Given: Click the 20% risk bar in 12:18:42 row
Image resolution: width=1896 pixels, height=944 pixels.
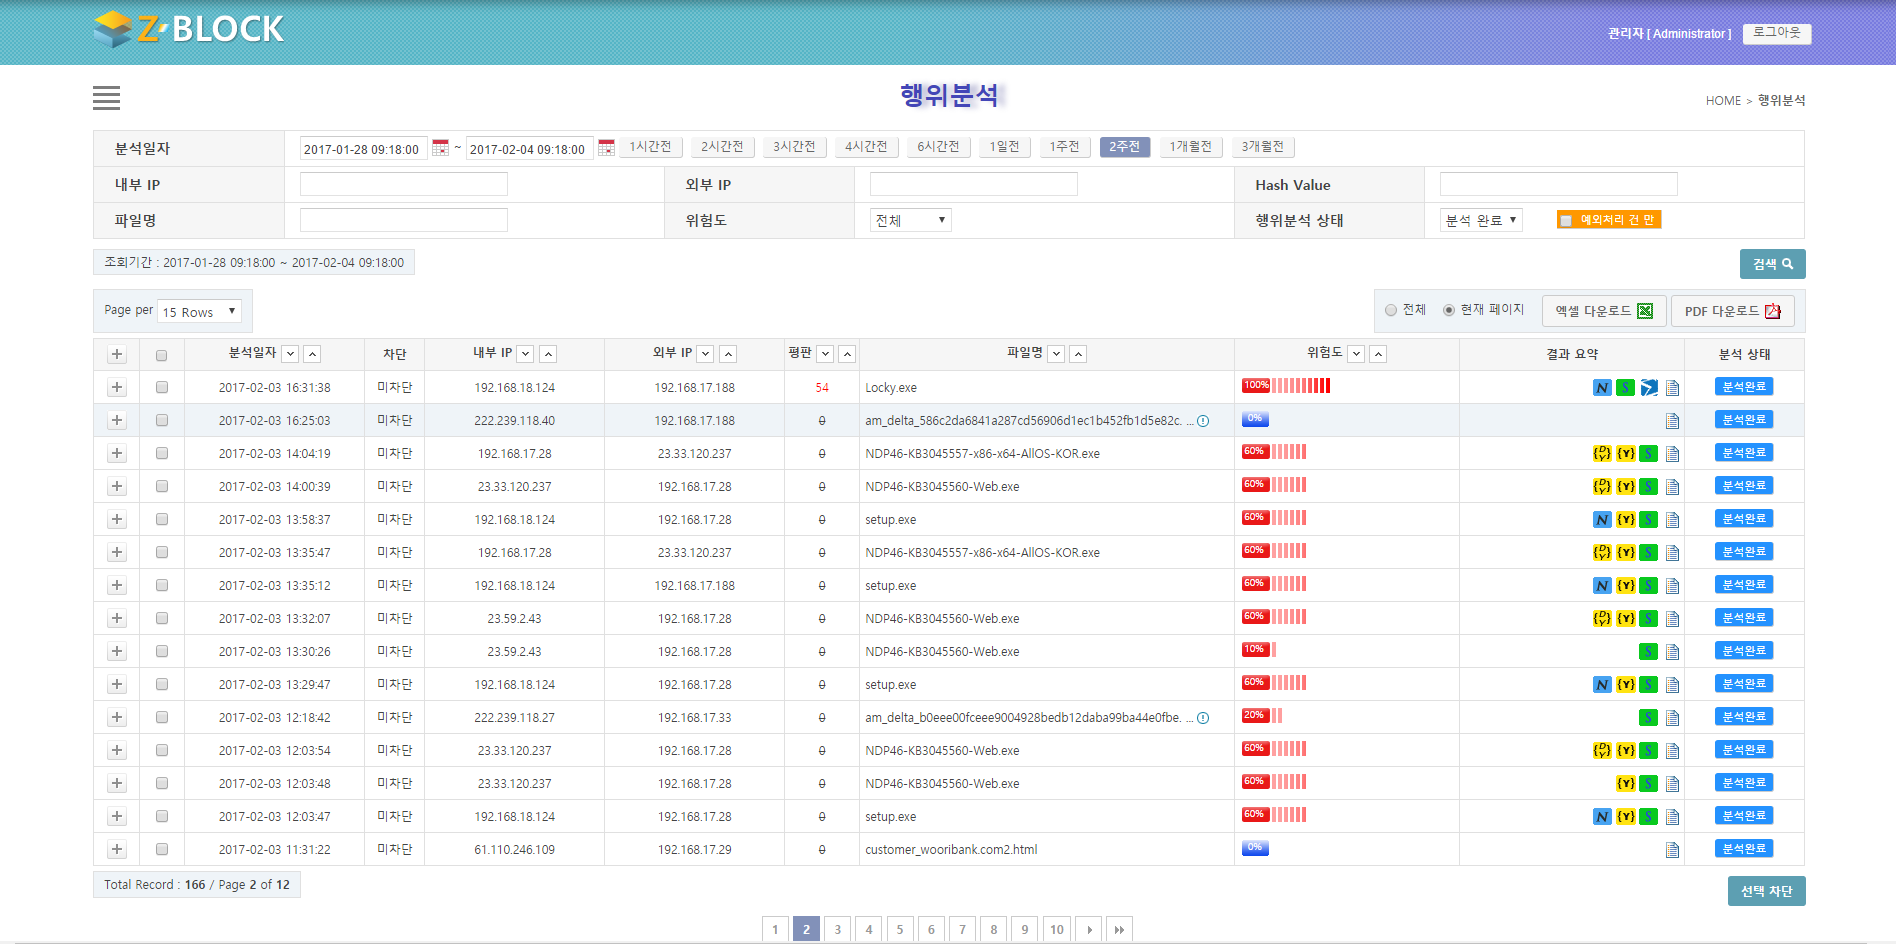Looking at the screenshot, I should (1262, 716).
